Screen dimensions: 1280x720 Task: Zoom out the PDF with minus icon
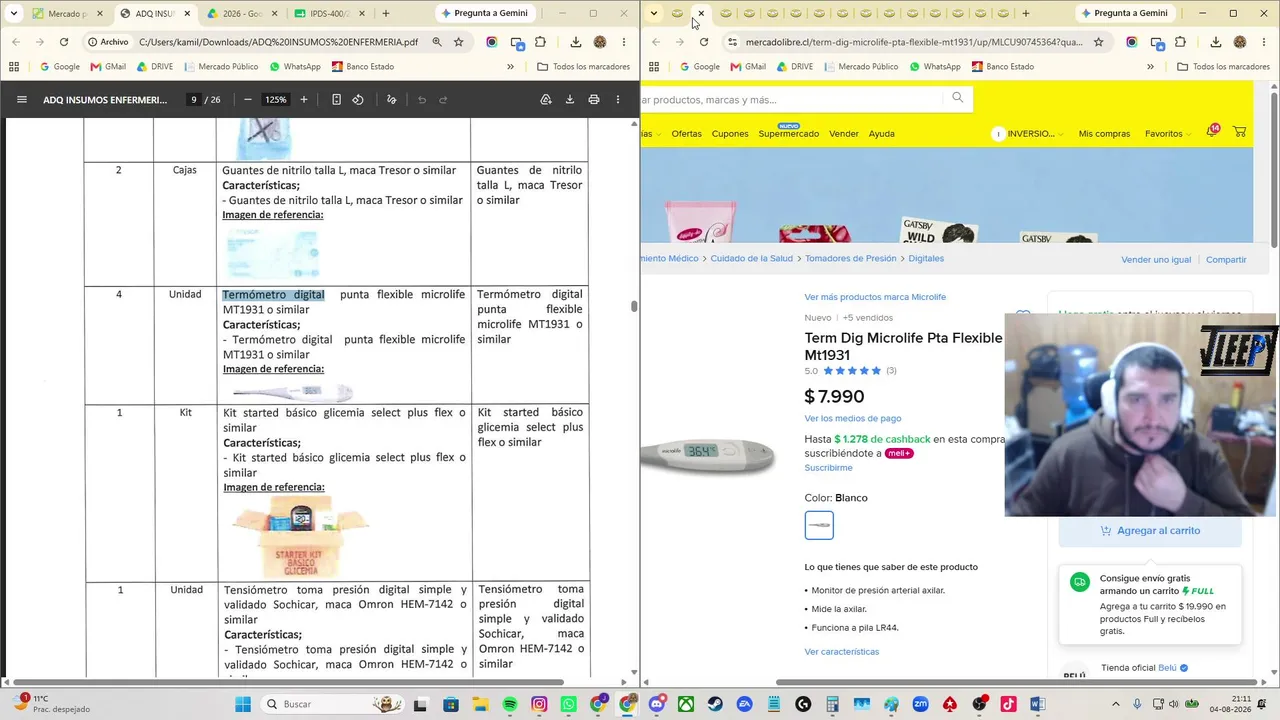click(247, 100)
